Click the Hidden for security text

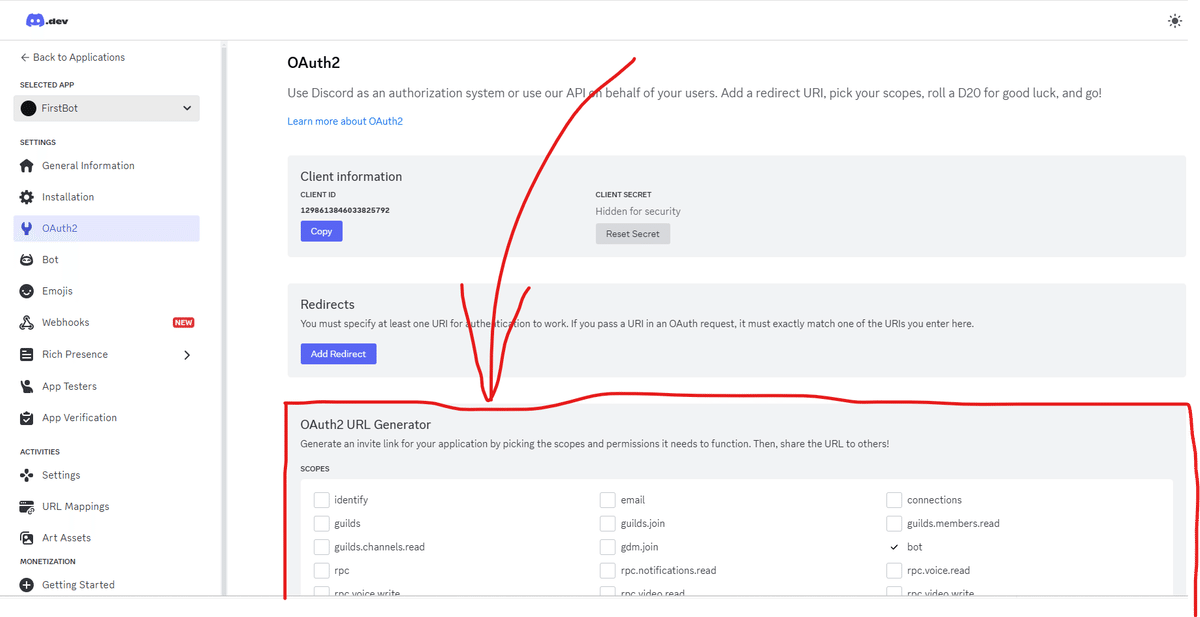click(x=638, y=211)
